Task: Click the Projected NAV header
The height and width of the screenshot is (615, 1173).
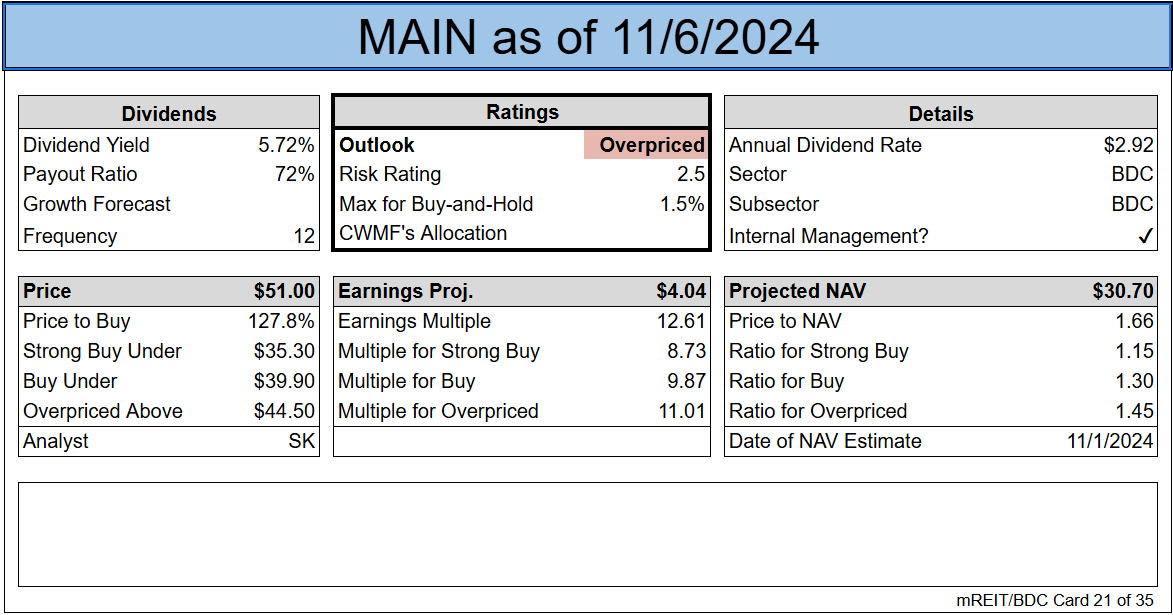Action: pyautogui.click(x=797, y=291)
